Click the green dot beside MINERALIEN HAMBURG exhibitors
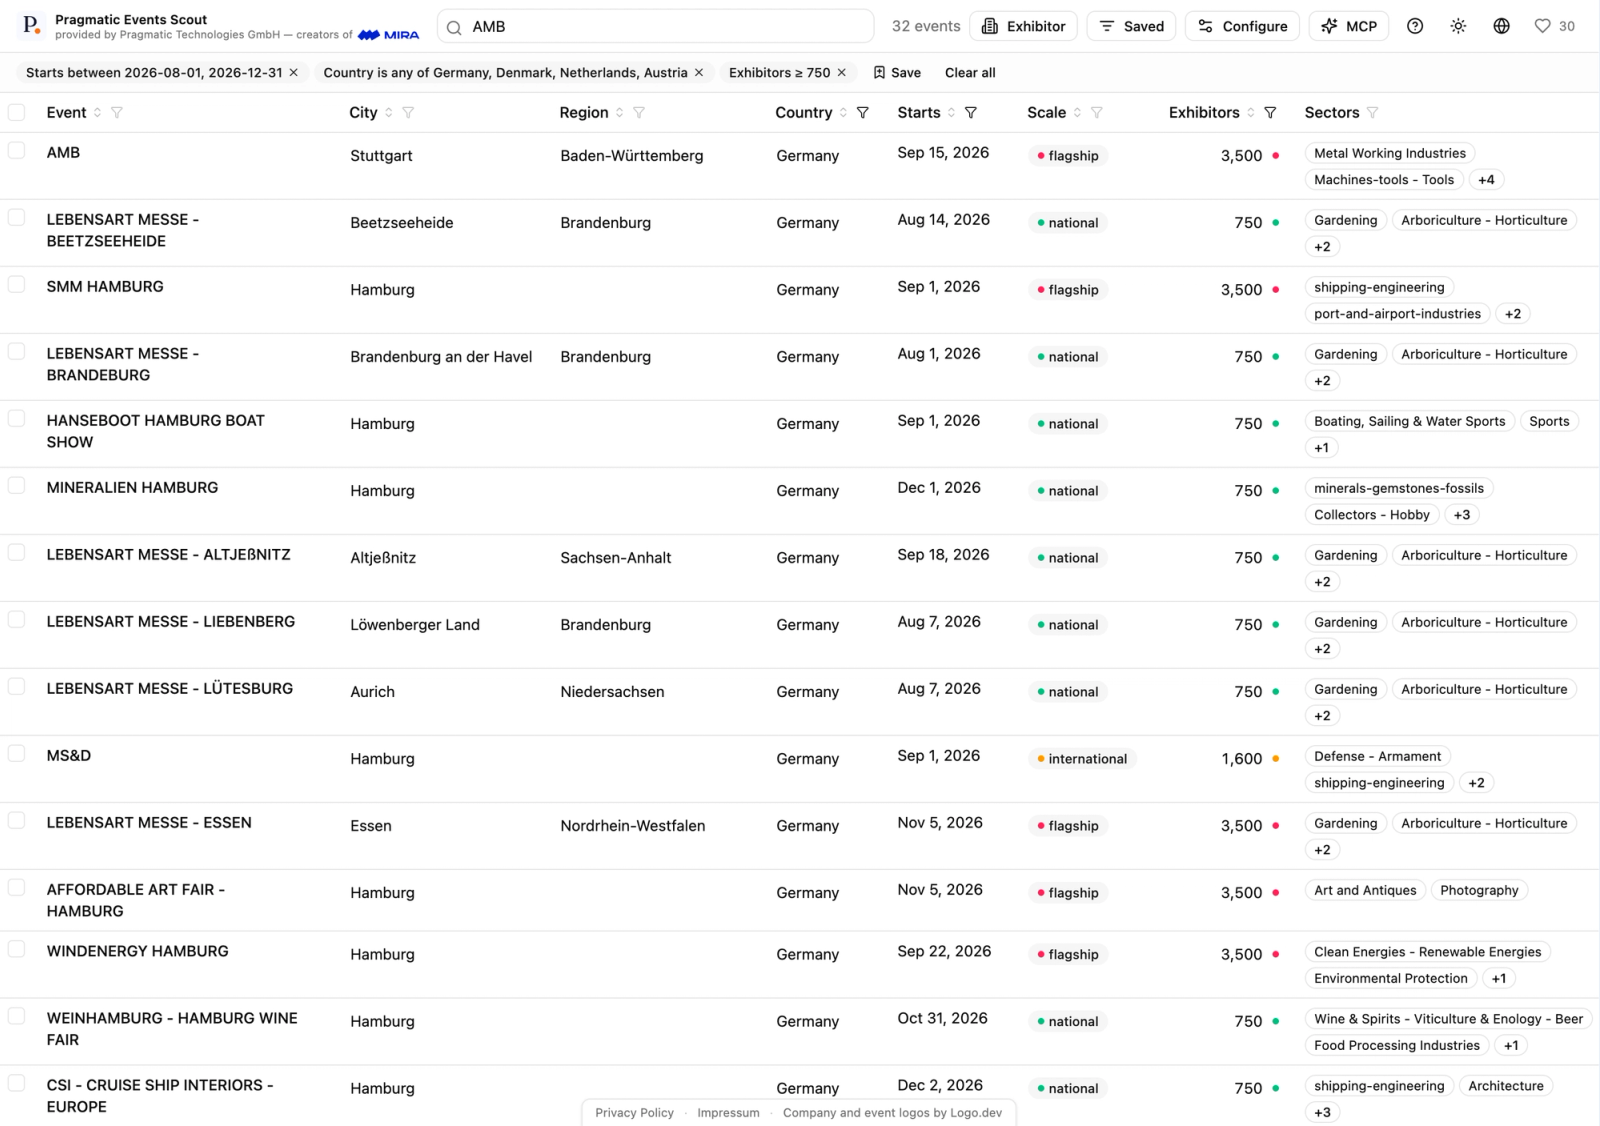The height and width of the screenshot is (1126, 1600). point(1276,491)
